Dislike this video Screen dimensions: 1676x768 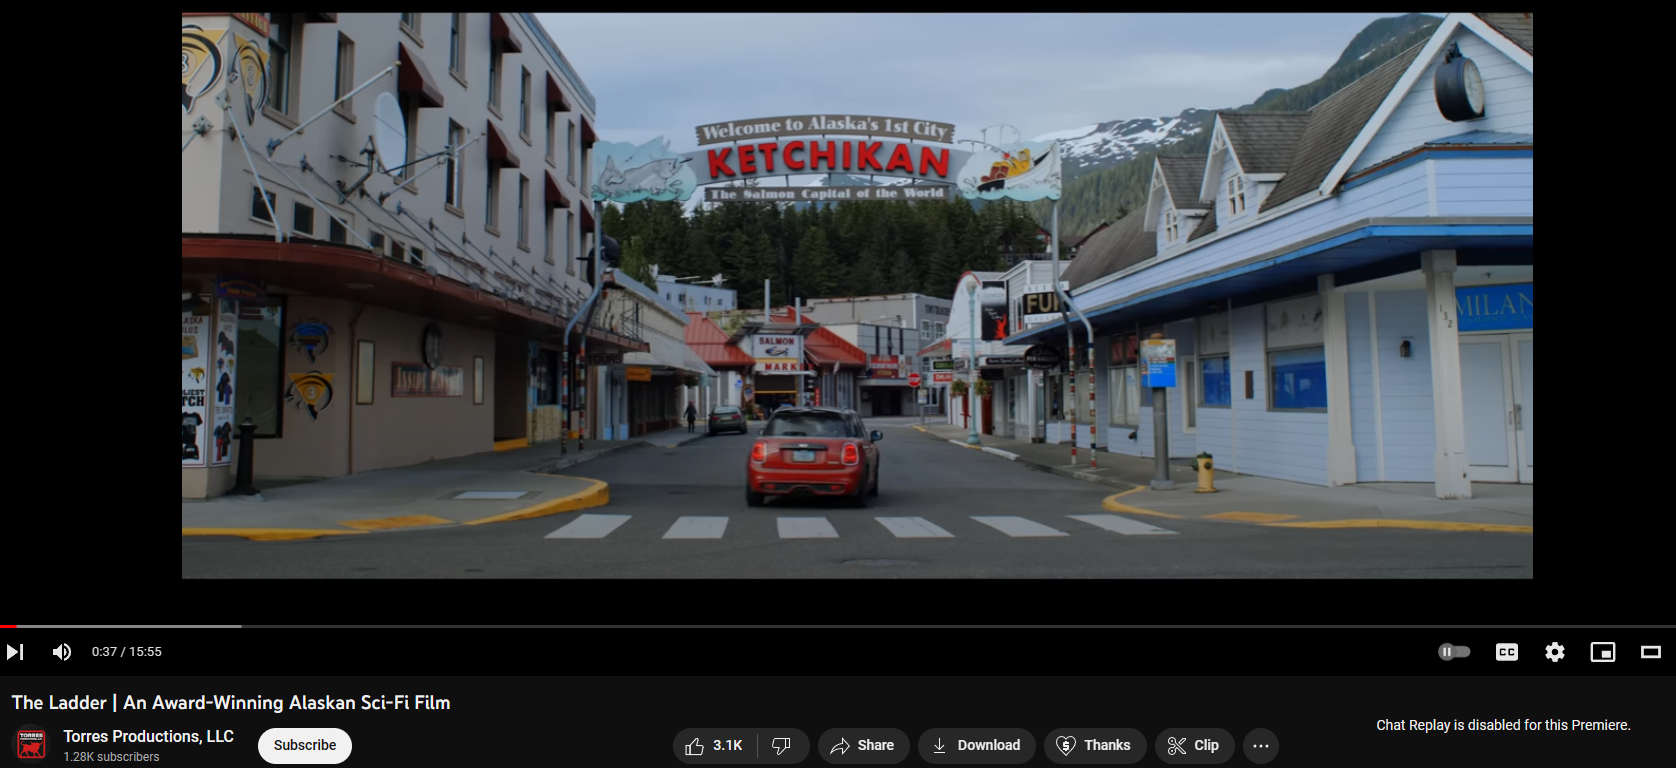pyautogui.click(x=783, y=746)
